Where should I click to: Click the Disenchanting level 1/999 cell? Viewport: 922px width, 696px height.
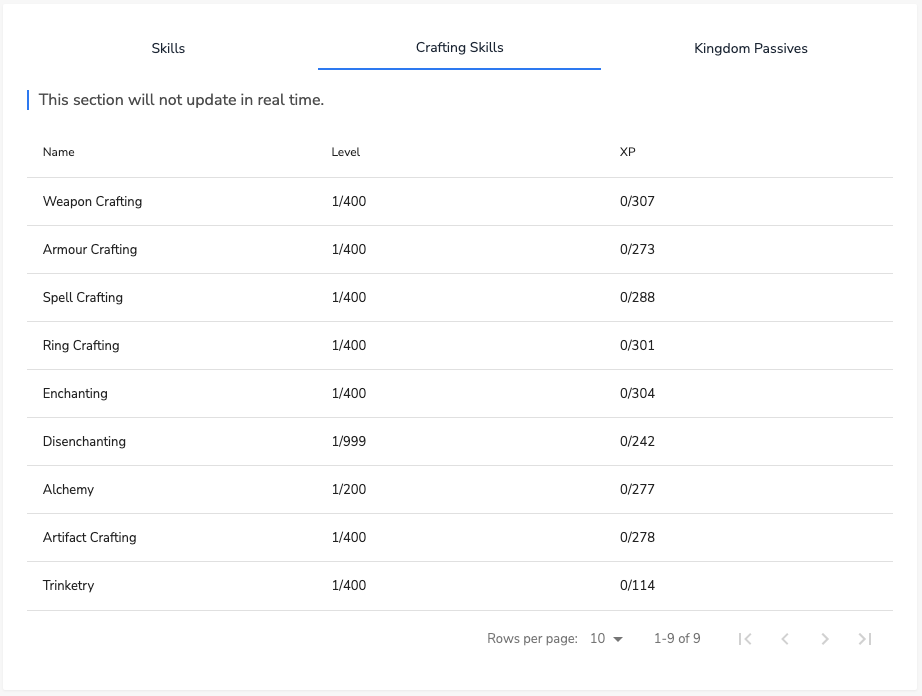[x=349, y=441]
